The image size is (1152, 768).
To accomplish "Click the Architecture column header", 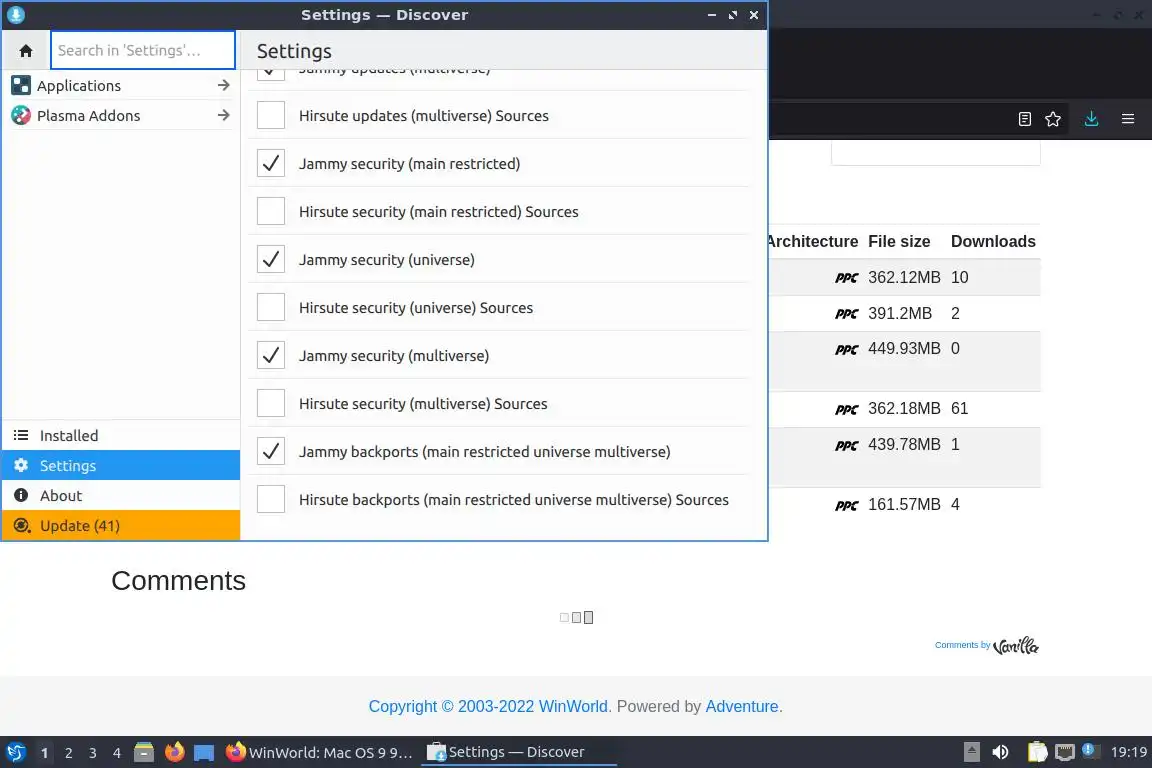I will click(813, 242).
